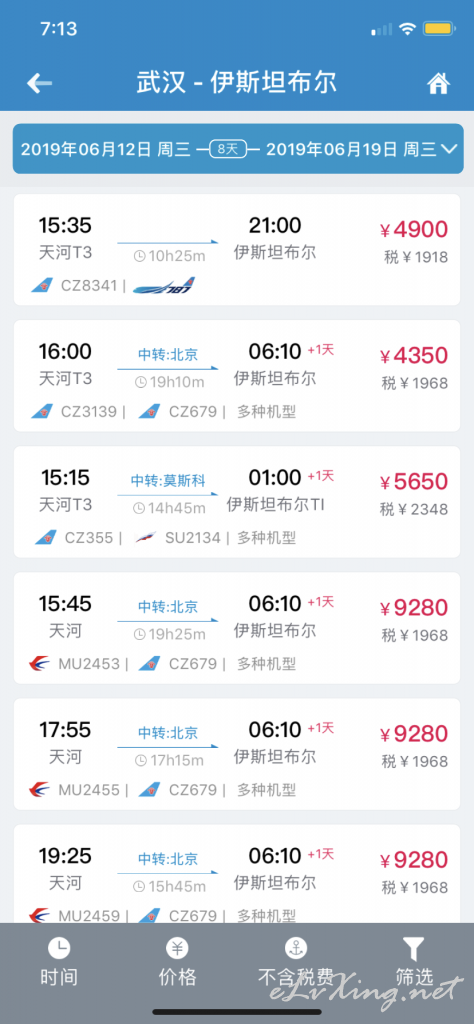The width and height of the screenshot is (474, 1024).
Task: Tap the Aeroflot logo beside SU2134
Action: coord(146,537)
